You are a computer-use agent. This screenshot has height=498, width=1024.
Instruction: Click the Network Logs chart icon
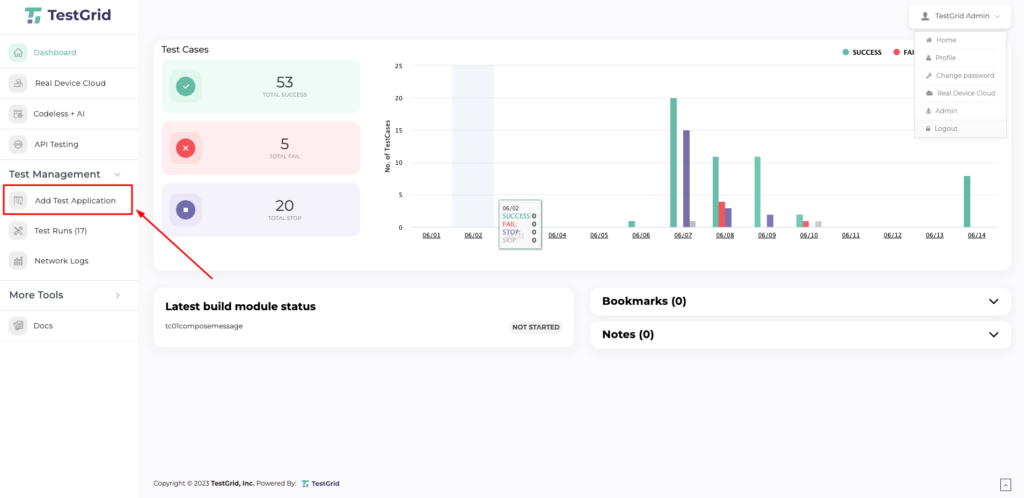coord(18,260)
